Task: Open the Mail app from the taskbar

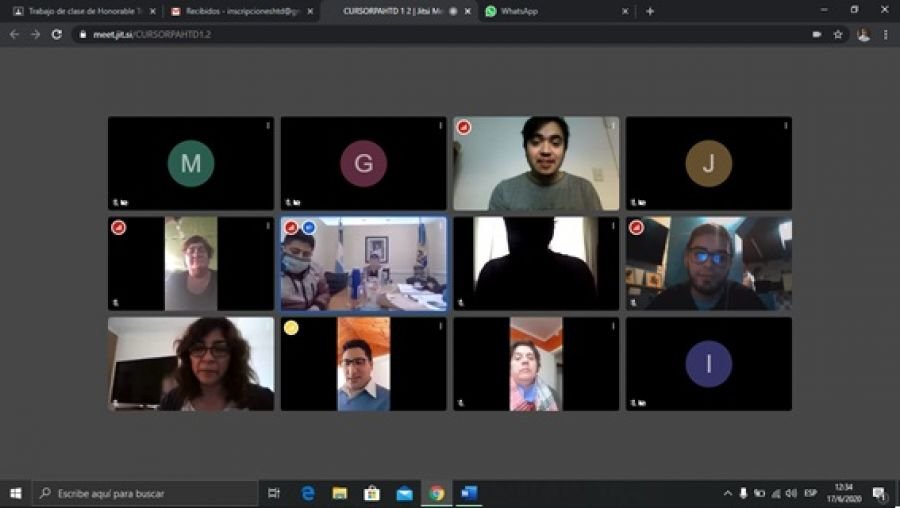Action: click(404, 493)
